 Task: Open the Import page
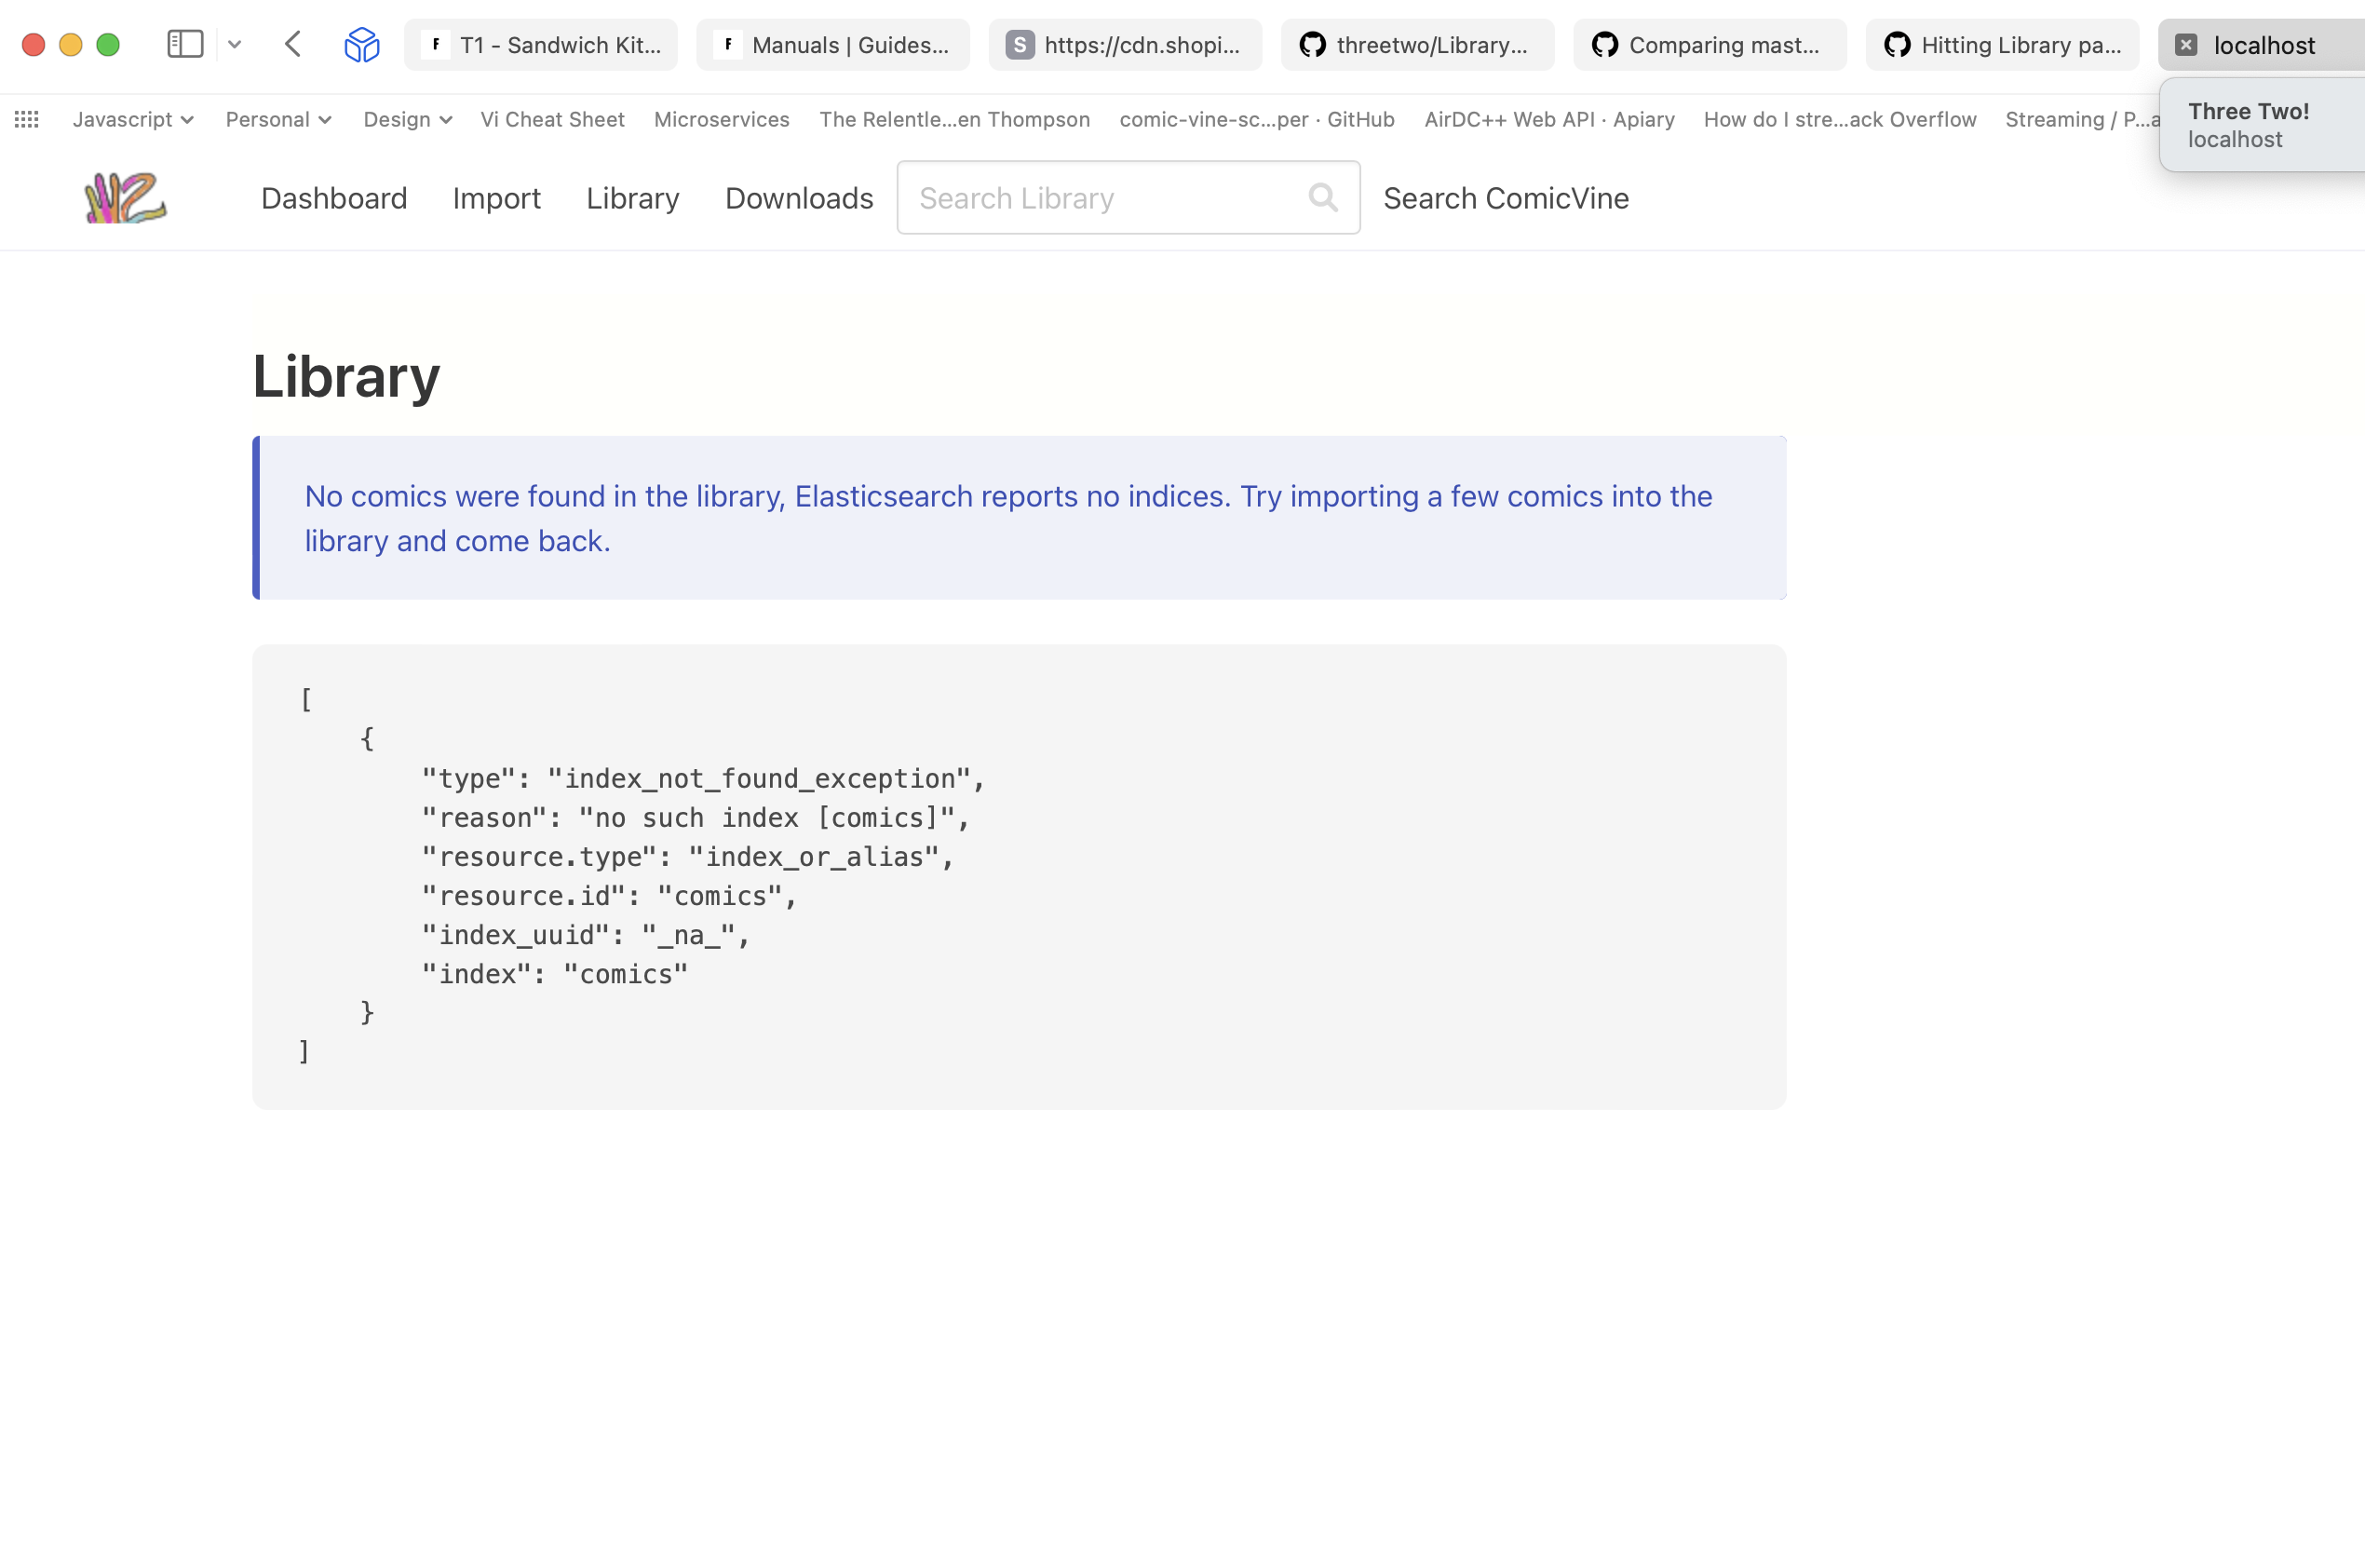click(x=496, y=198)
